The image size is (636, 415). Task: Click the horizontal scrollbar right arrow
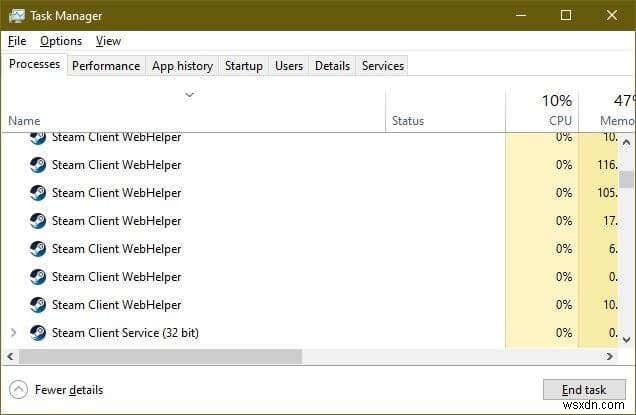[609, 357]
